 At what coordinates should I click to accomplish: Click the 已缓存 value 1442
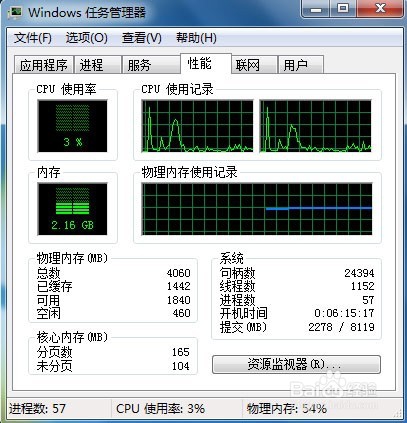point(179,286)
